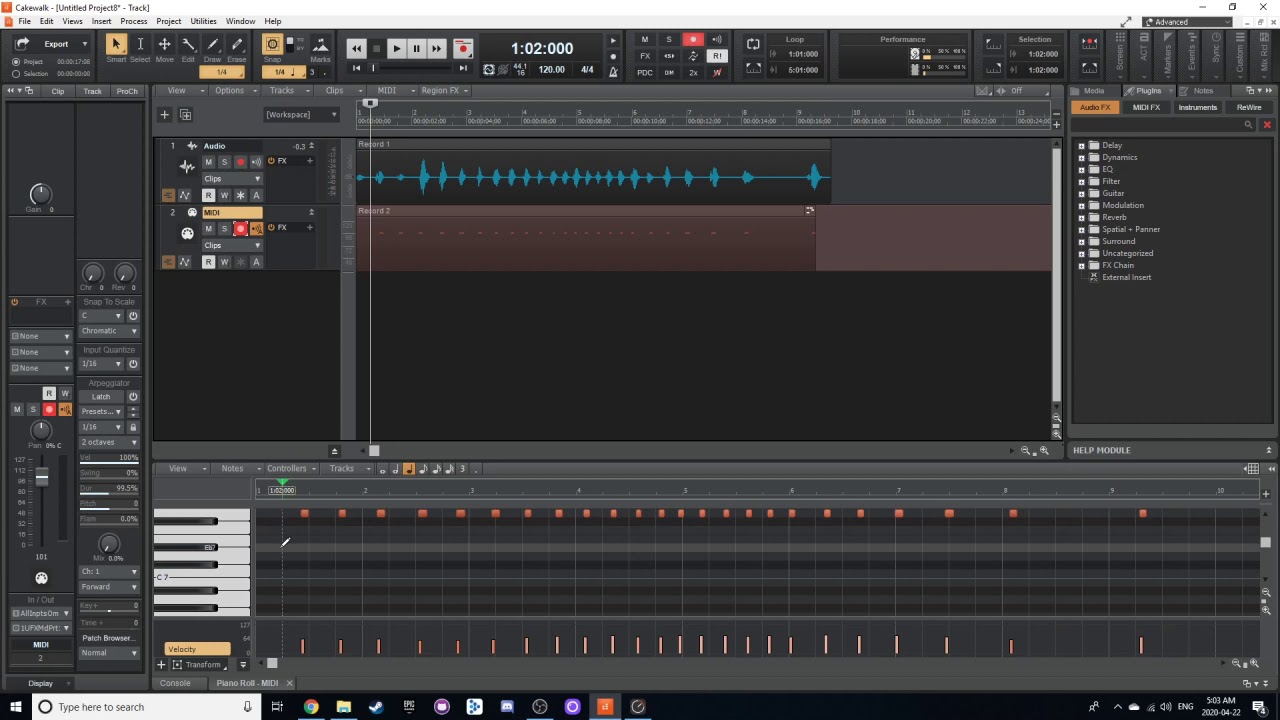1280x720 pixels.
Task: Click the ProCh inspector button
Action: coord(127,91)
